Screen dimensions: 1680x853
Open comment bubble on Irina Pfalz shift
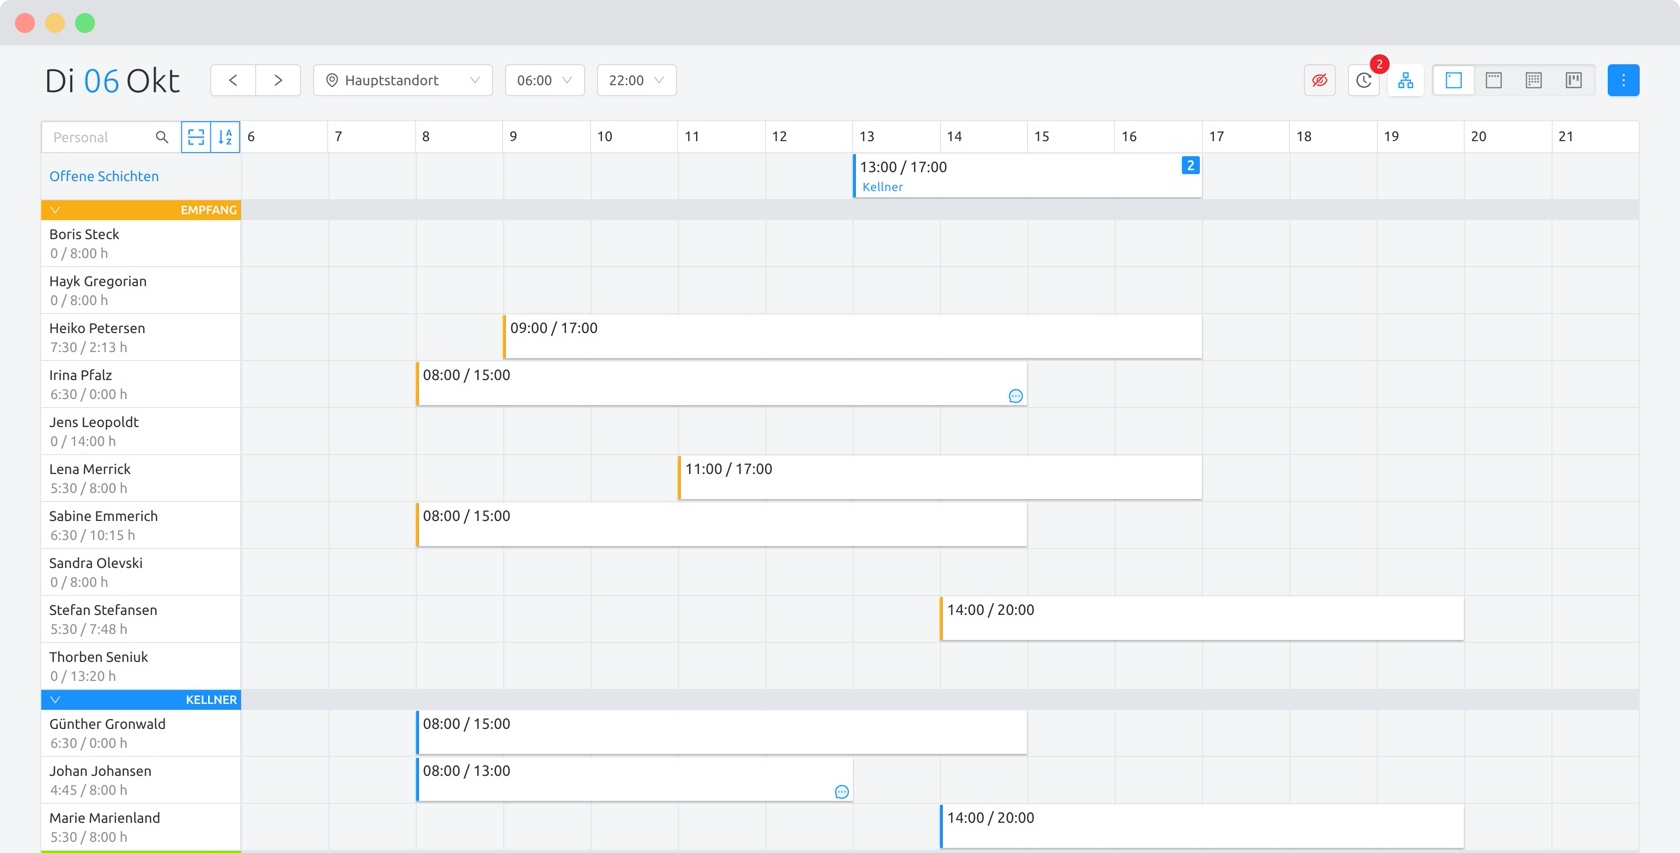(1015, 396)
